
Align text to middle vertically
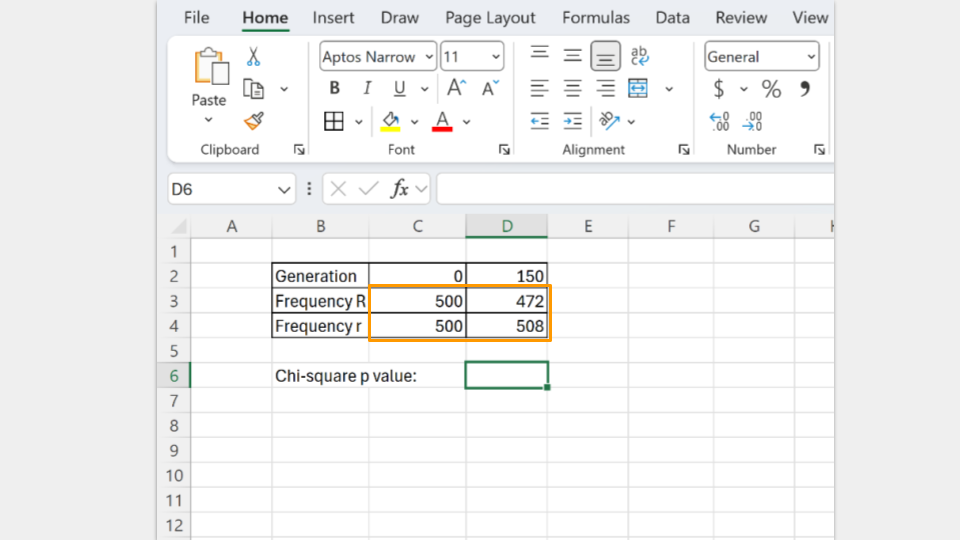click(572, 56)
